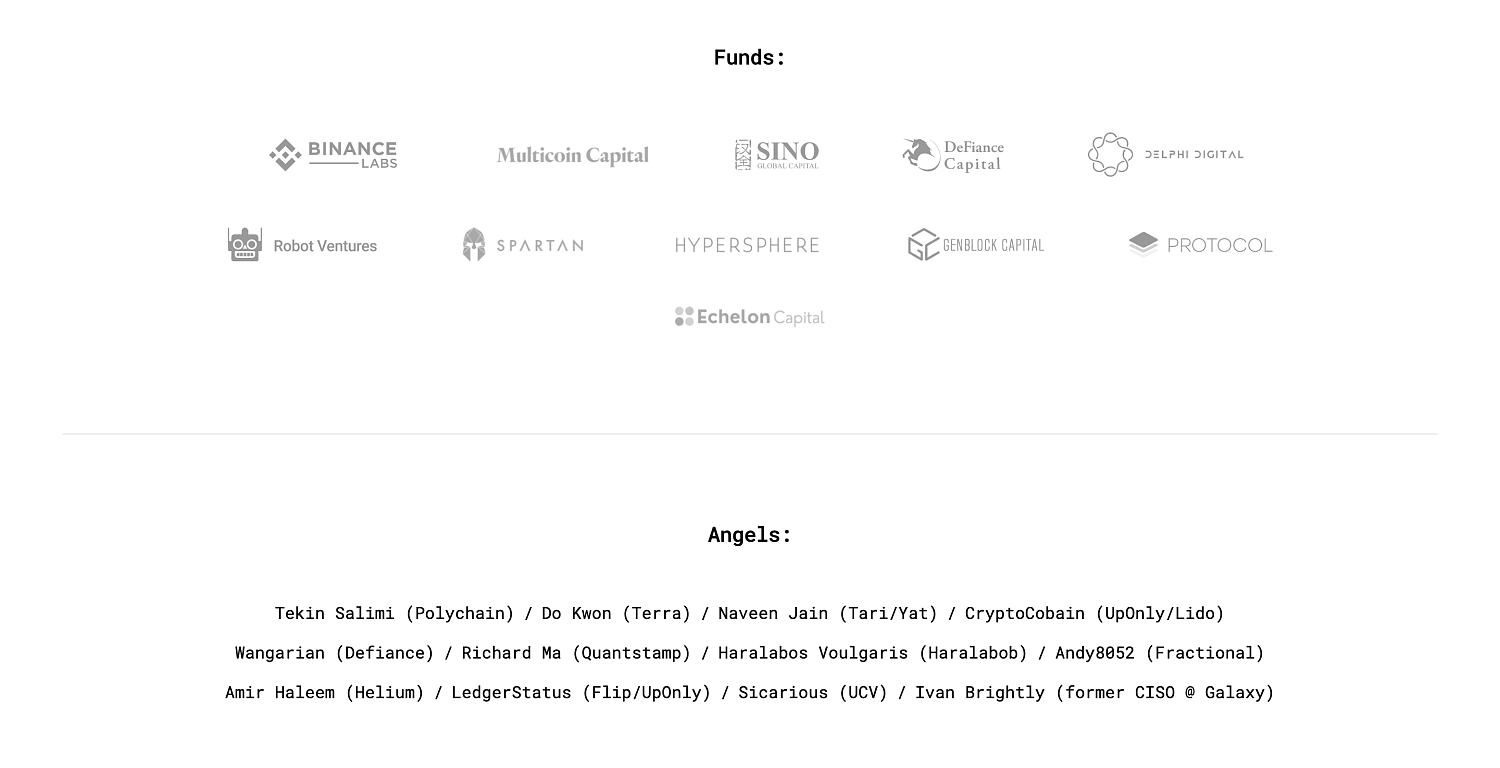
Task: Select Andy8052 (Fractional) name
Action: (1160, 653)
